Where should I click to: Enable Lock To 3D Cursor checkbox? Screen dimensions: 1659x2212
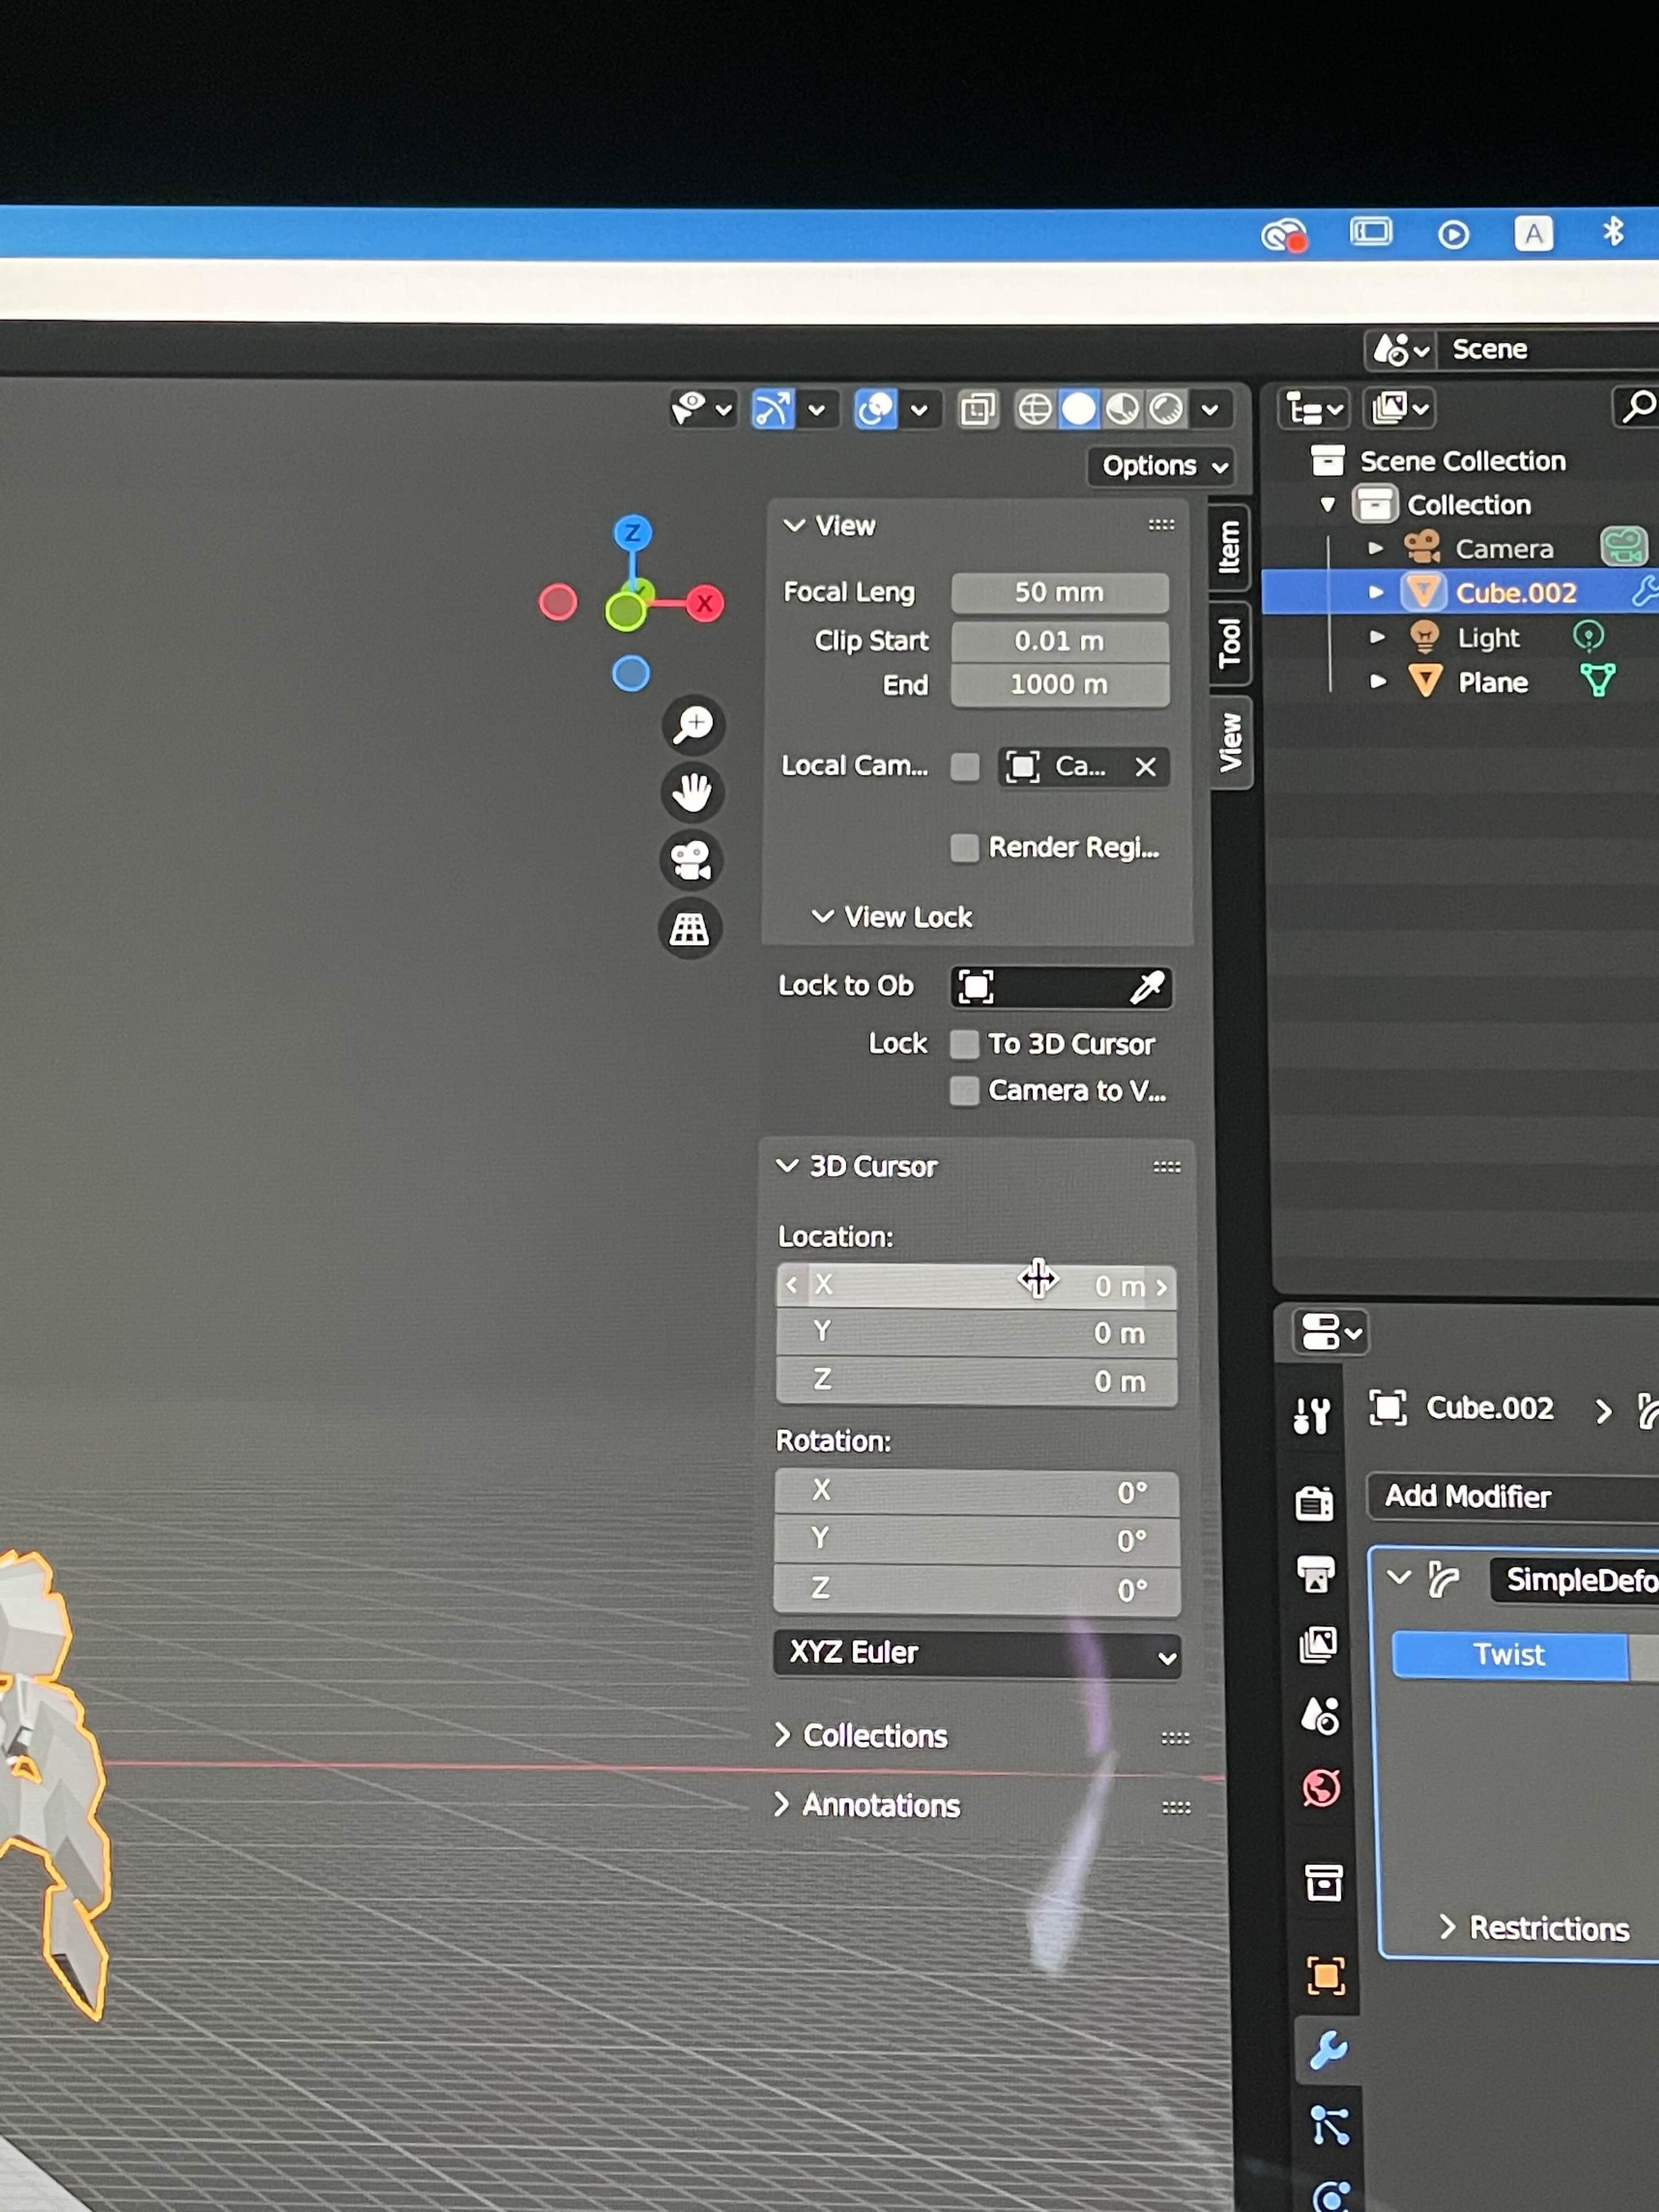(x=964, y=1044)
